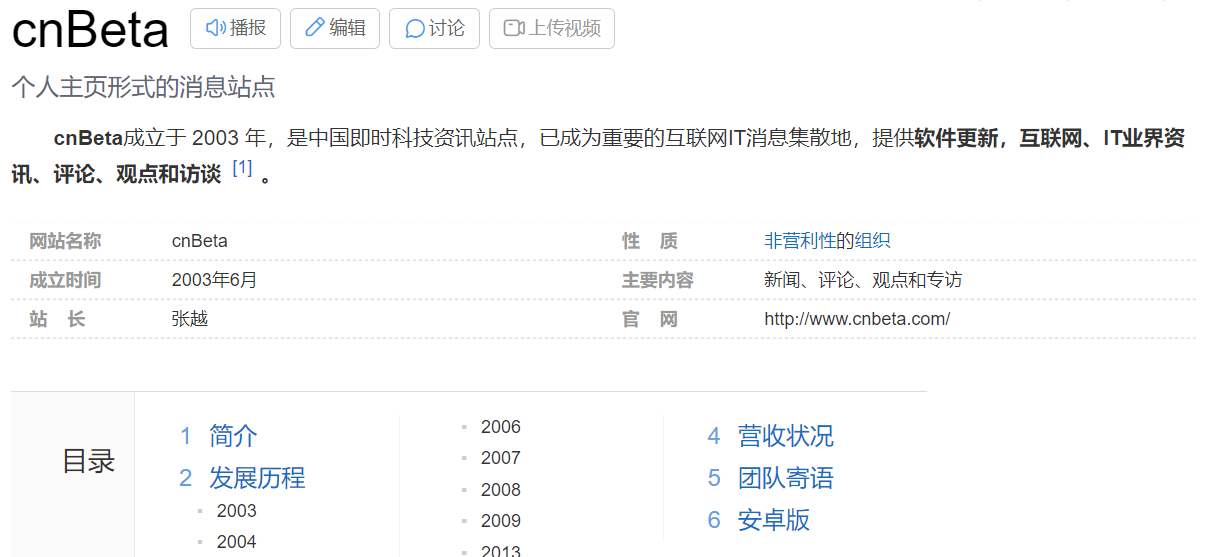Click the subtitle 个人主页形式的消息站点
1227x557 pixels.
[143, 87]
